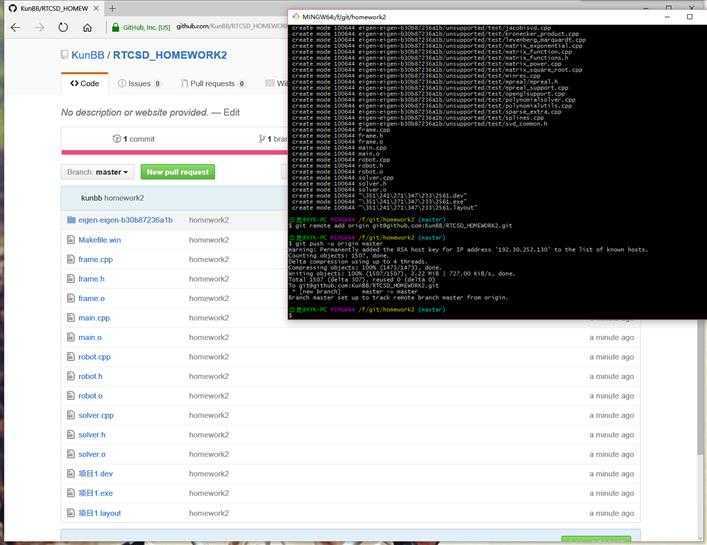The image size is (707, 545).
Task: Switch to the Issues tab
Action: (x=139, y=83)
